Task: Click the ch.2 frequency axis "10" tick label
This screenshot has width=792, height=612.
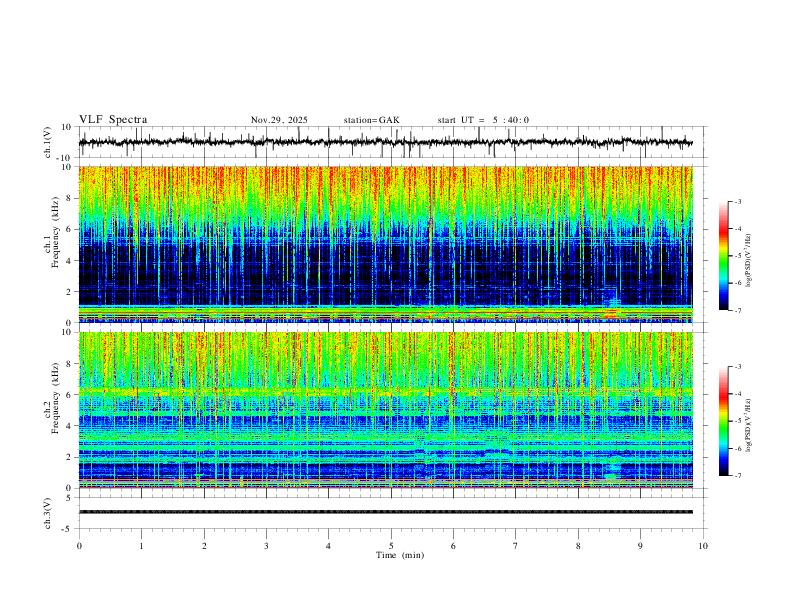Action: [x=67, y=332]
